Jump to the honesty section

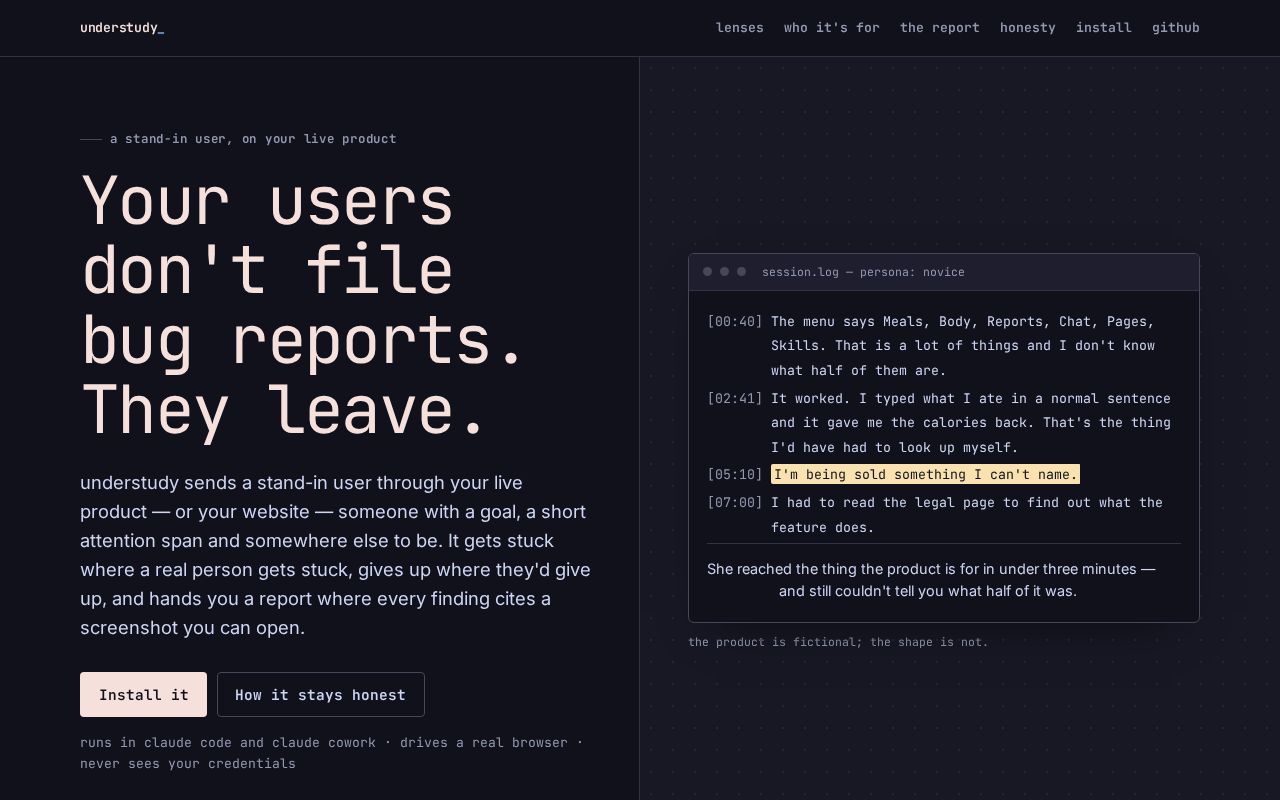point(1028,28)
